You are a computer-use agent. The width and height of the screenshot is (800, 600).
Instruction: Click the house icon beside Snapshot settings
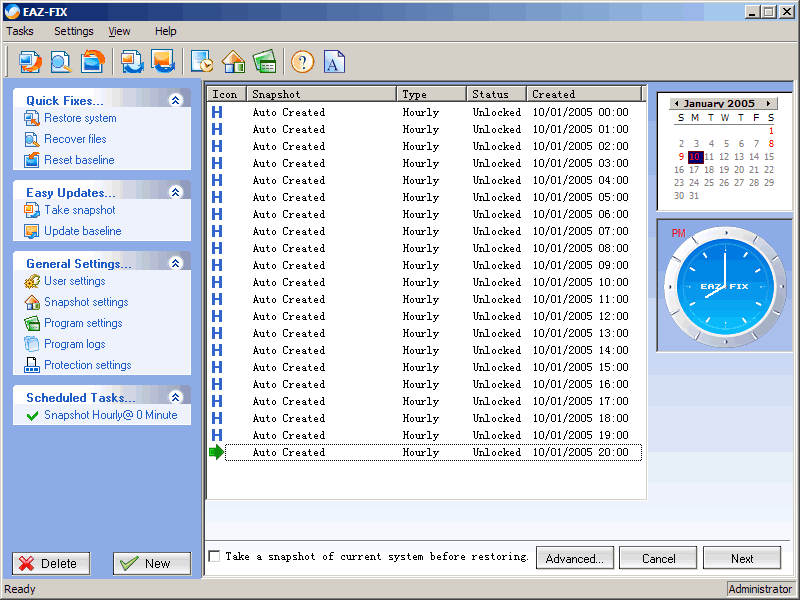click(32, 302)
